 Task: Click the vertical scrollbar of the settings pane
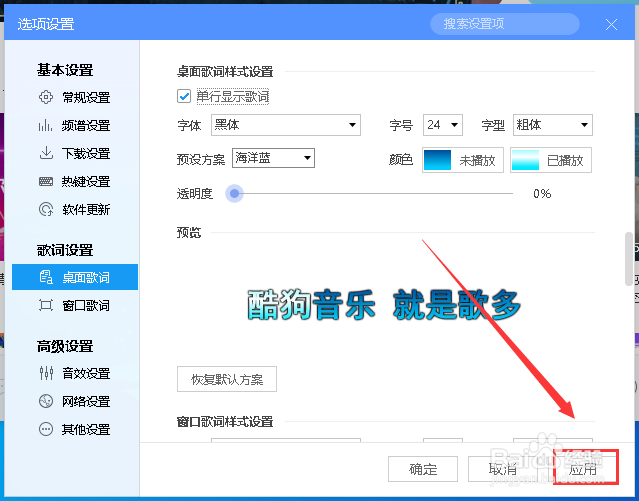[x=629, y=259]
